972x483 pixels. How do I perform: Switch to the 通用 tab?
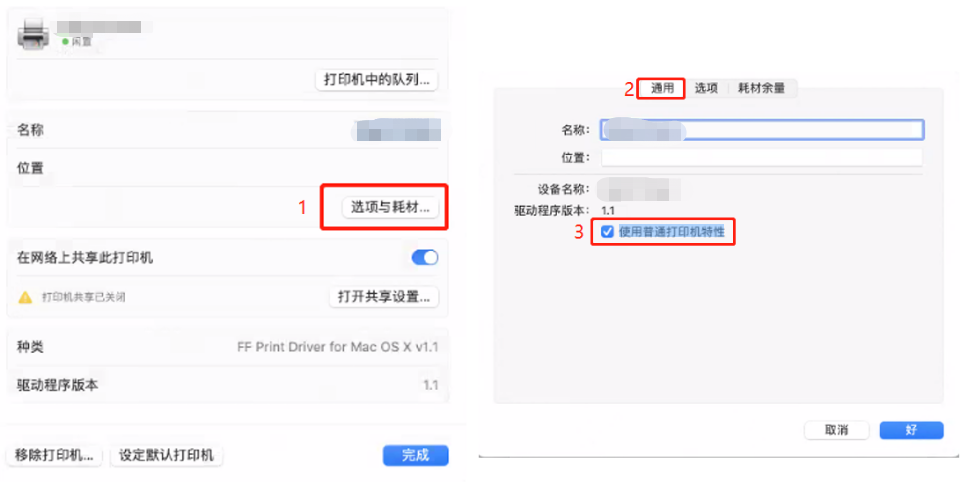coord(662,88)
